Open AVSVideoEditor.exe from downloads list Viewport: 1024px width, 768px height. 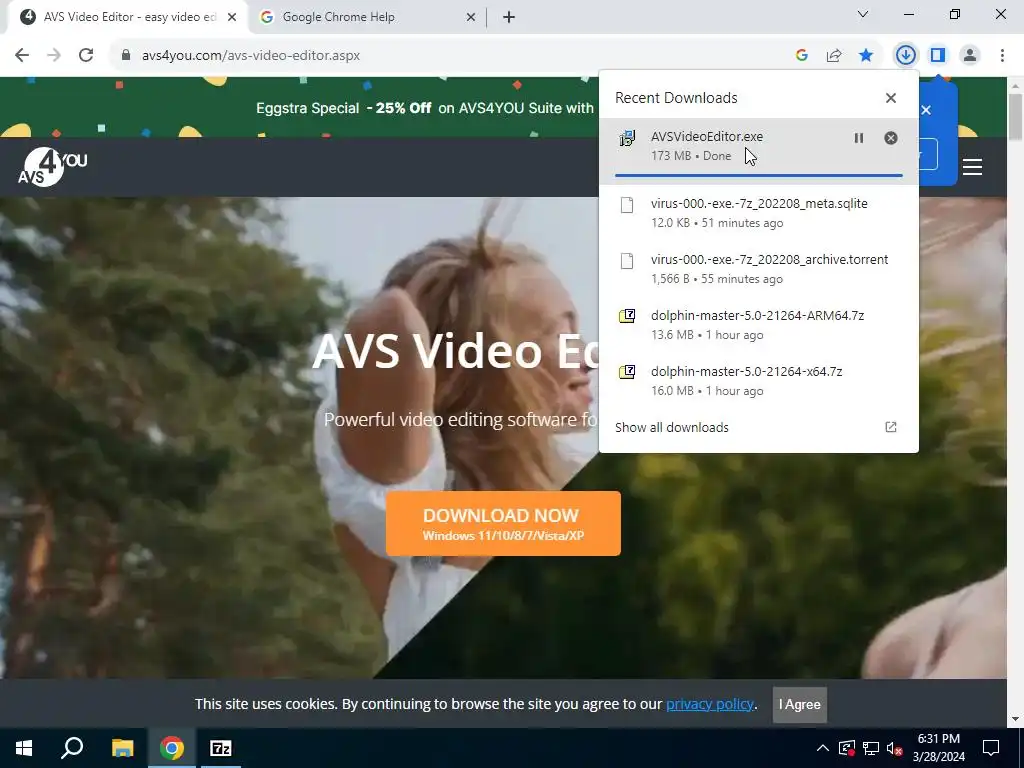pos(707,136)
